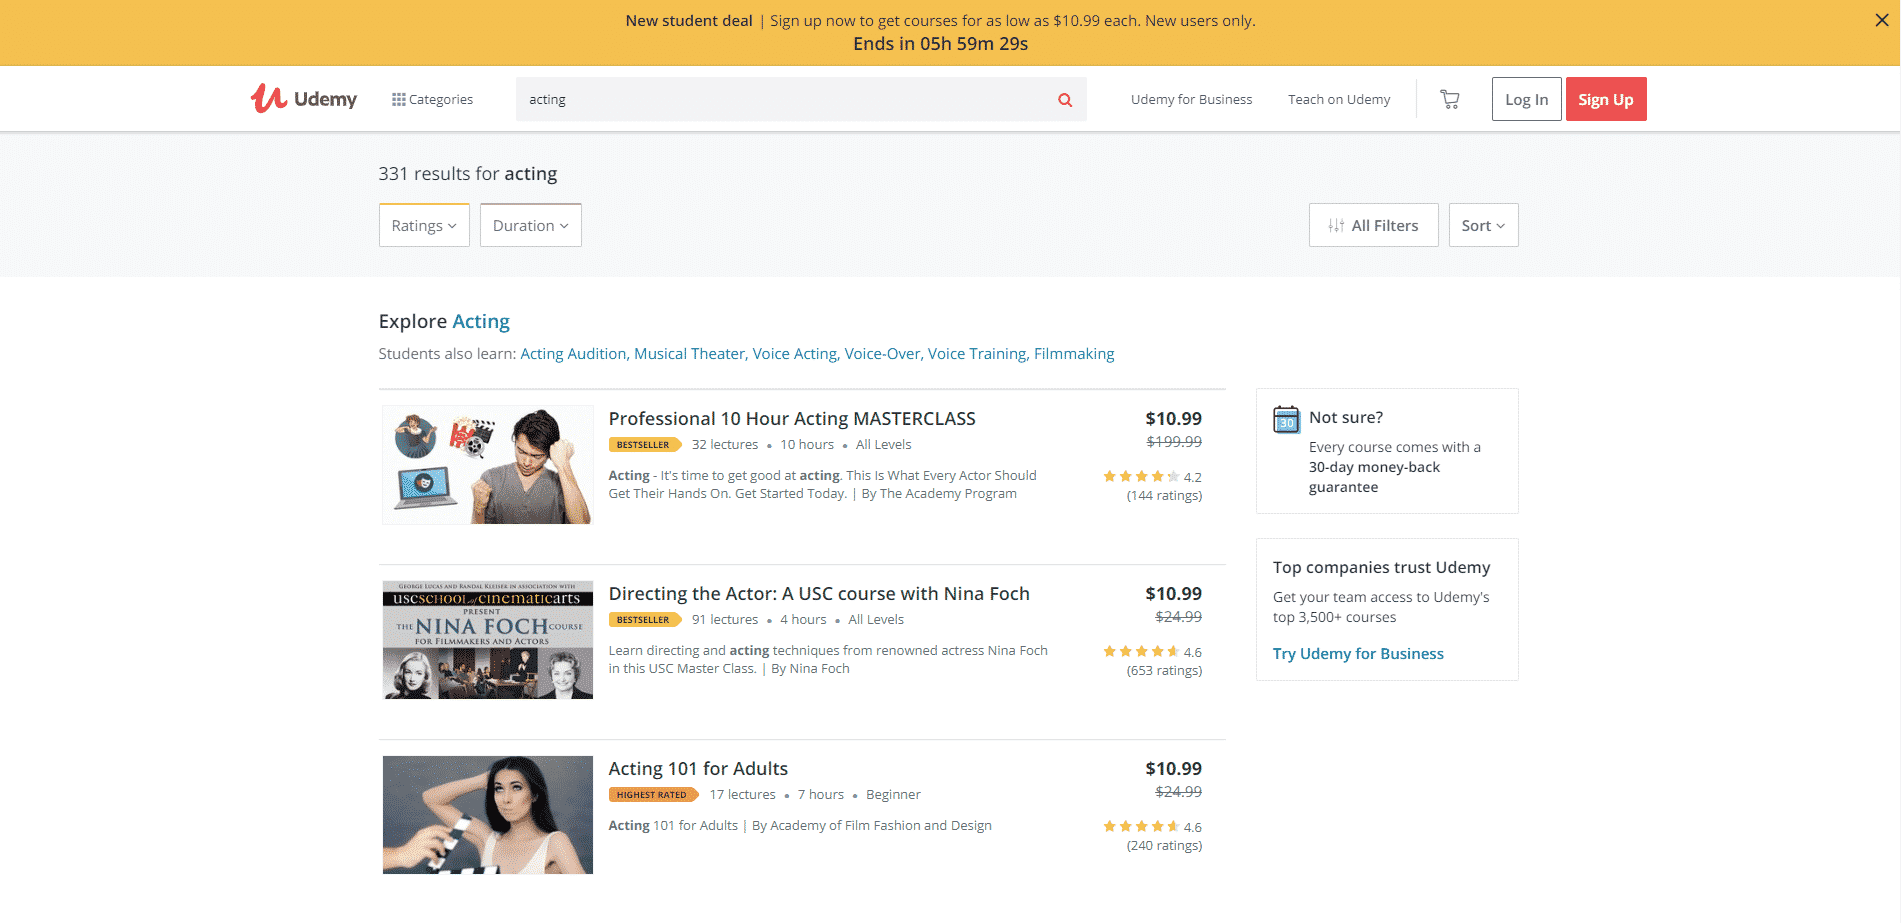The image size is (1901, 923).
Task: Open Musical Theater related topic
Action: tap(689, 354)
